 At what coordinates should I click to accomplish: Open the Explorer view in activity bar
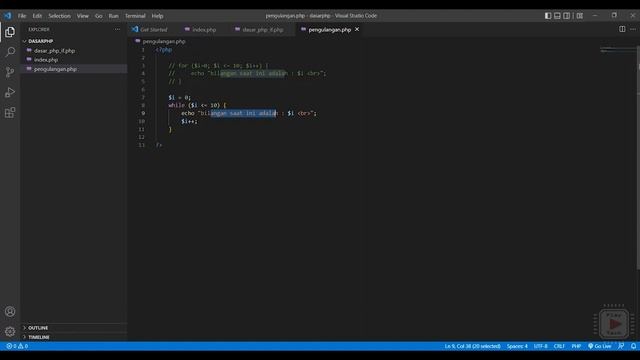[10, 32]
